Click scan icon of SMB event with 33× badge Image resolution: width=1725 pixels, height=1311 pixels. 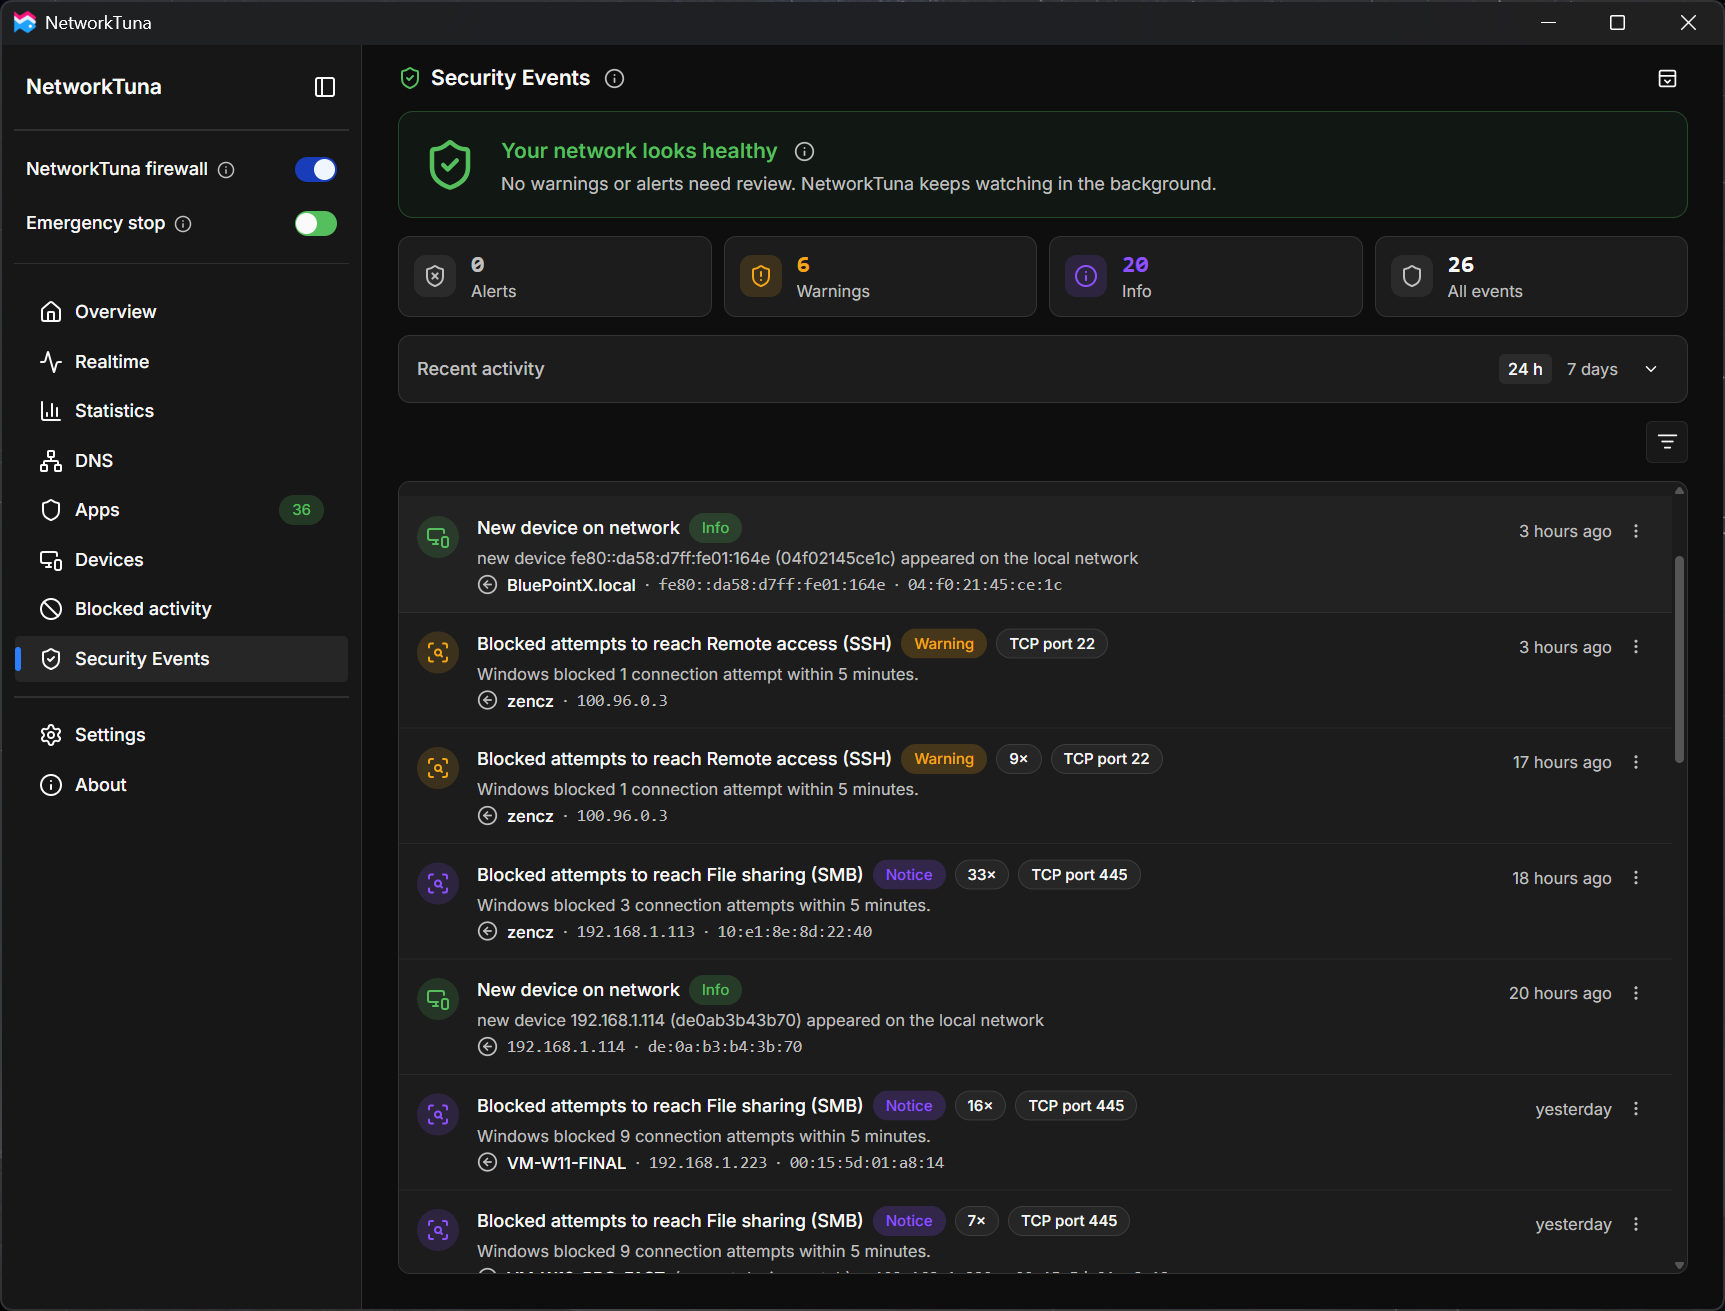click(438, 884)
